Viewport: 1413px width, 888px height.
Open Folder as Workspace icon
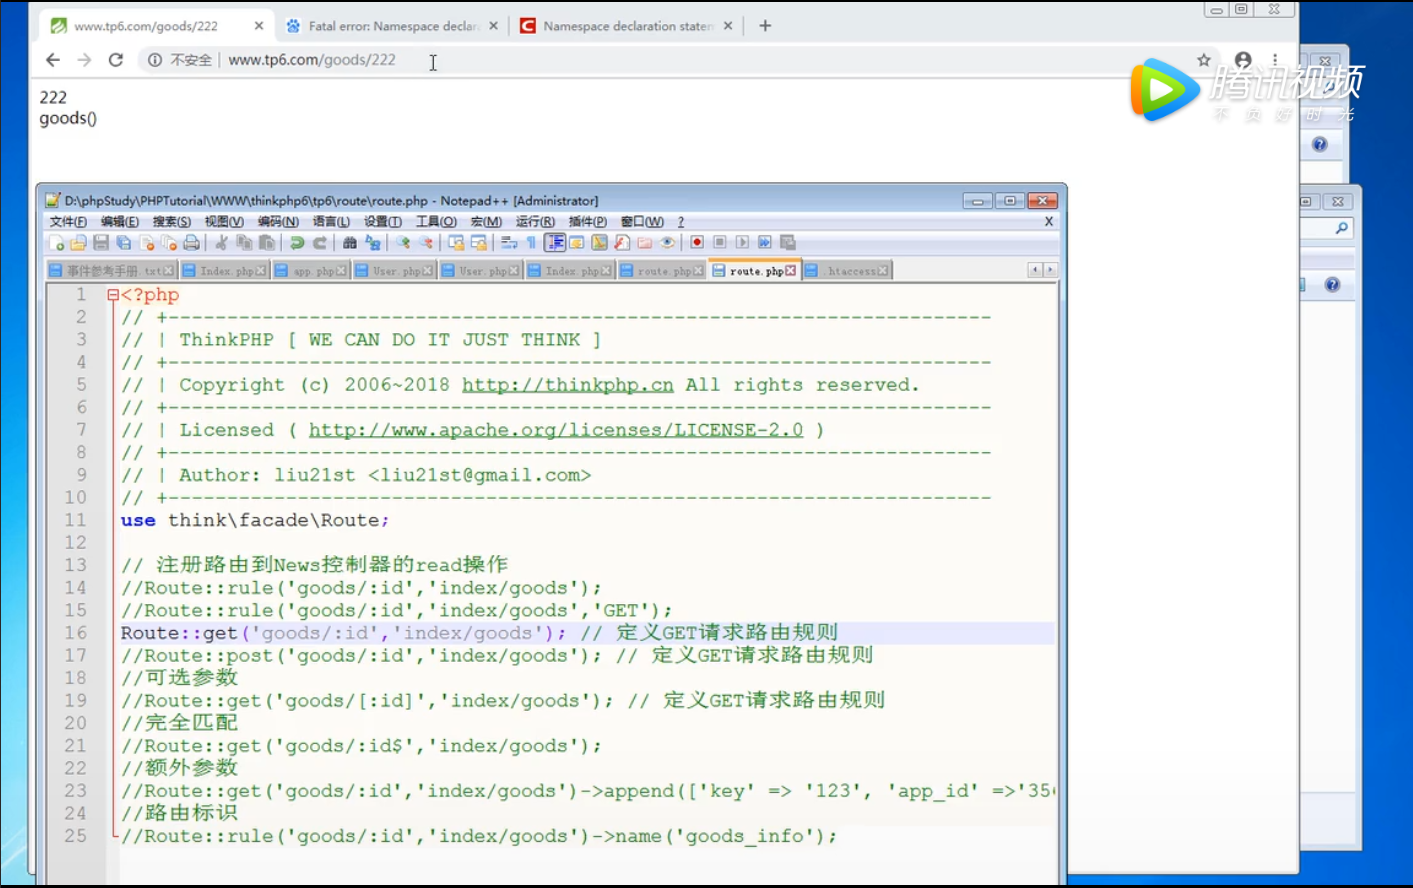point(645,243)
